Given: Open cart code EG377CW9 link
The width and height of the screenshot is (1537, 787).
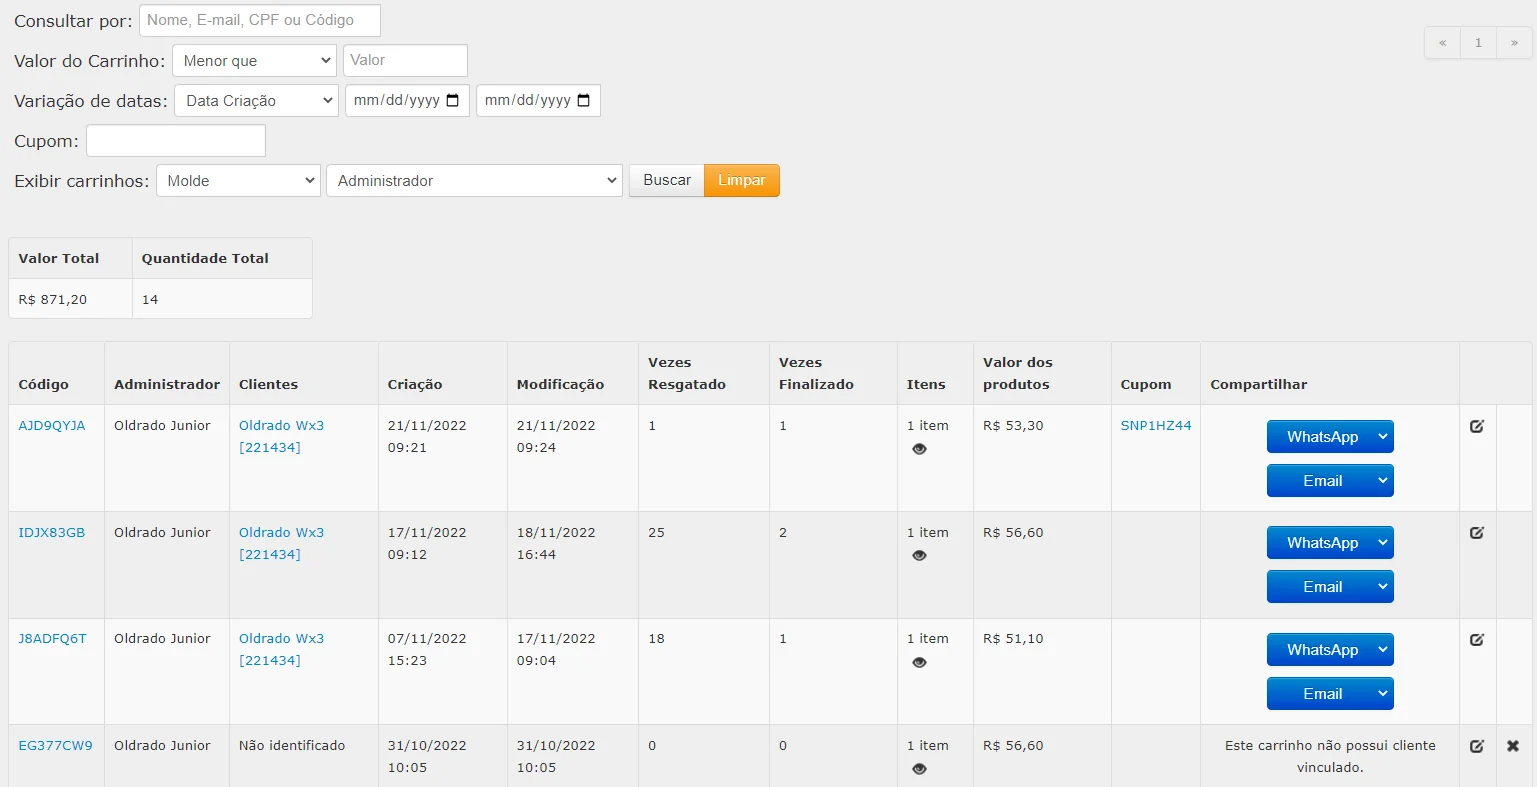Looking at the screenshot, I should tap(55, 746).
